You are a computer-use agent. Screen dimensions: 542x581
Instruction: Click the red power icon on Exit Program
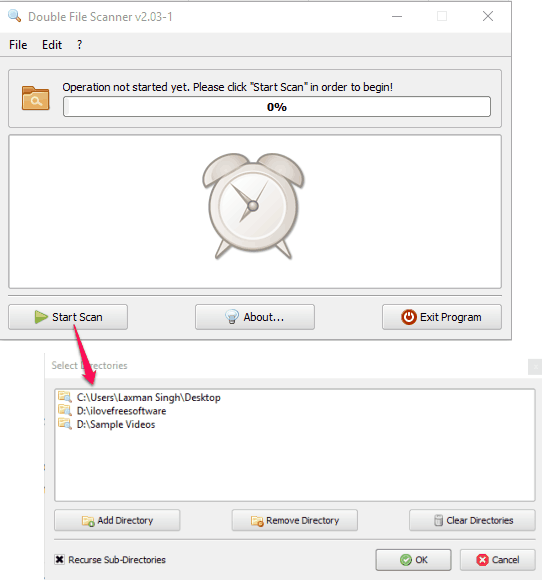pyautogui.click(x=409, y=317)
